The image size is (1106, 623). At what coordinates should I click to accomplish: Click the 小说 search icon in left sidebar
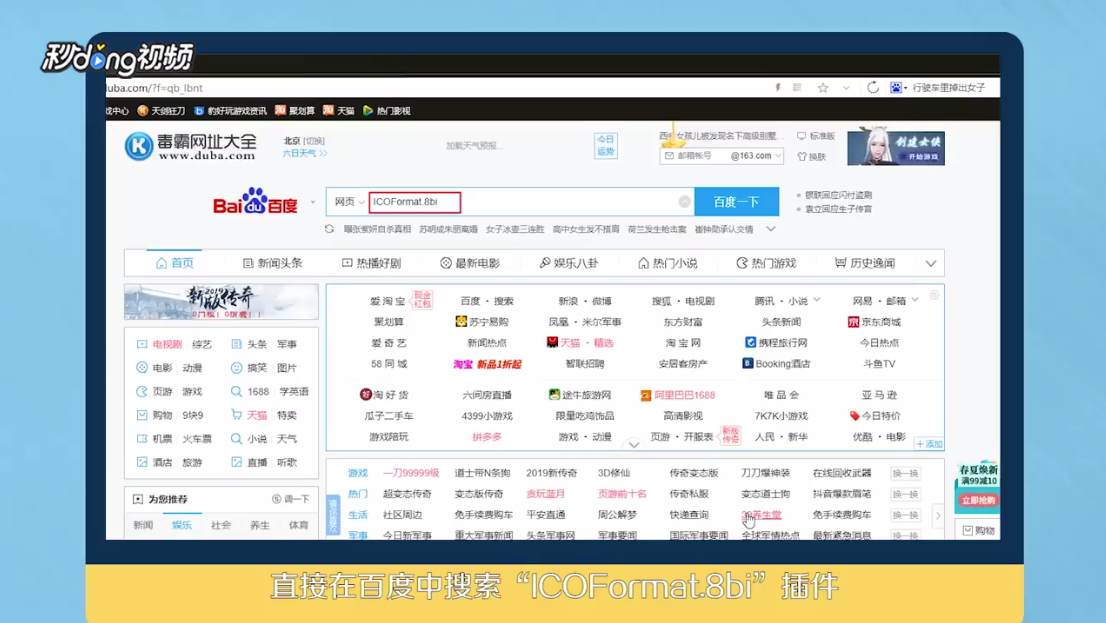236,439
